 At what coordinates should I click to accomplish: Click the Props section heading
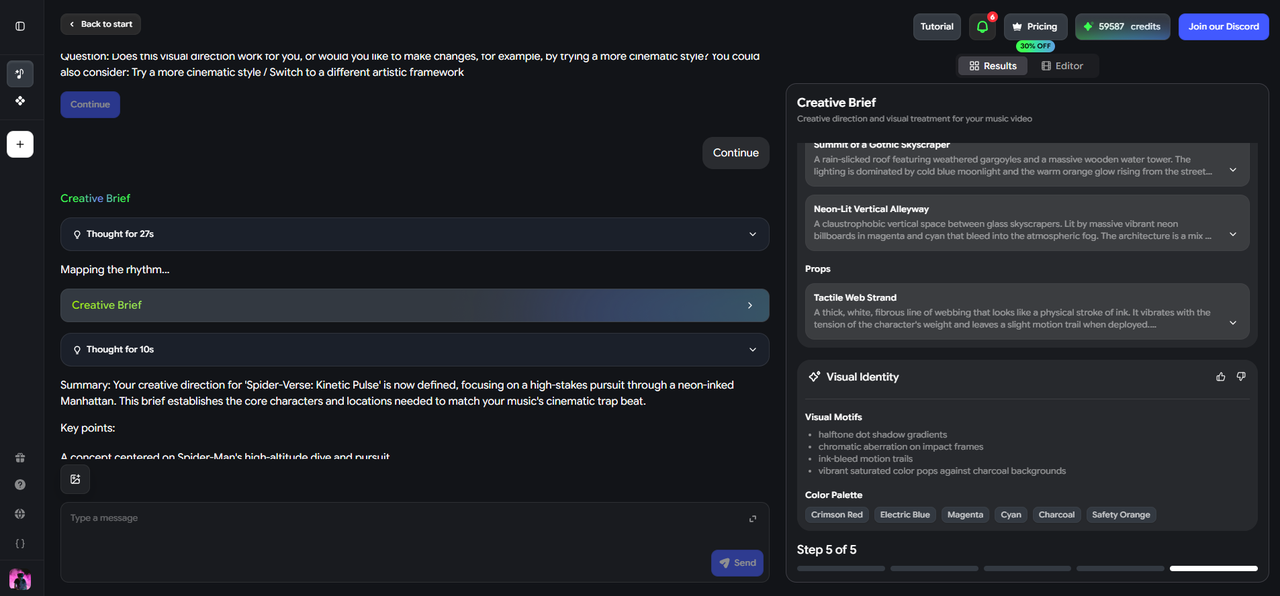click(x=818, y=269)
